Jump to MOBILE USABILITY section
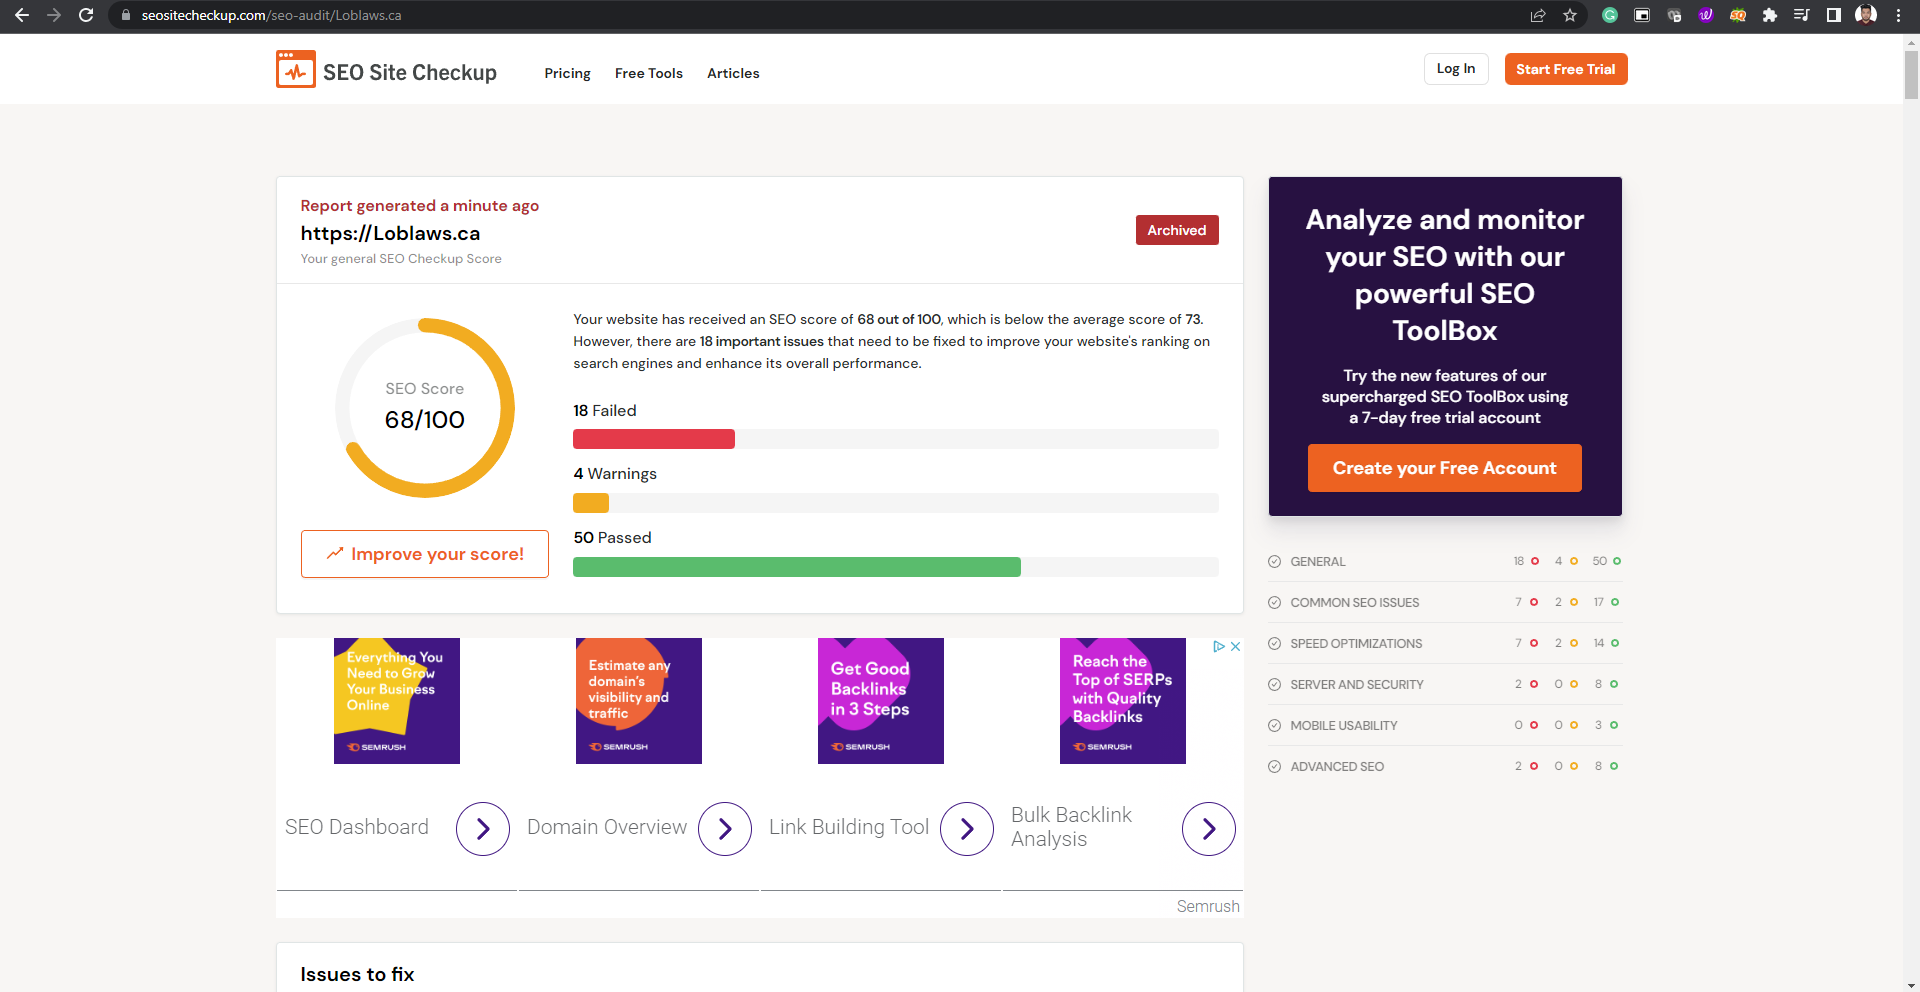The height and width of the screenshot is (992, 1920). coord(1344,726)
